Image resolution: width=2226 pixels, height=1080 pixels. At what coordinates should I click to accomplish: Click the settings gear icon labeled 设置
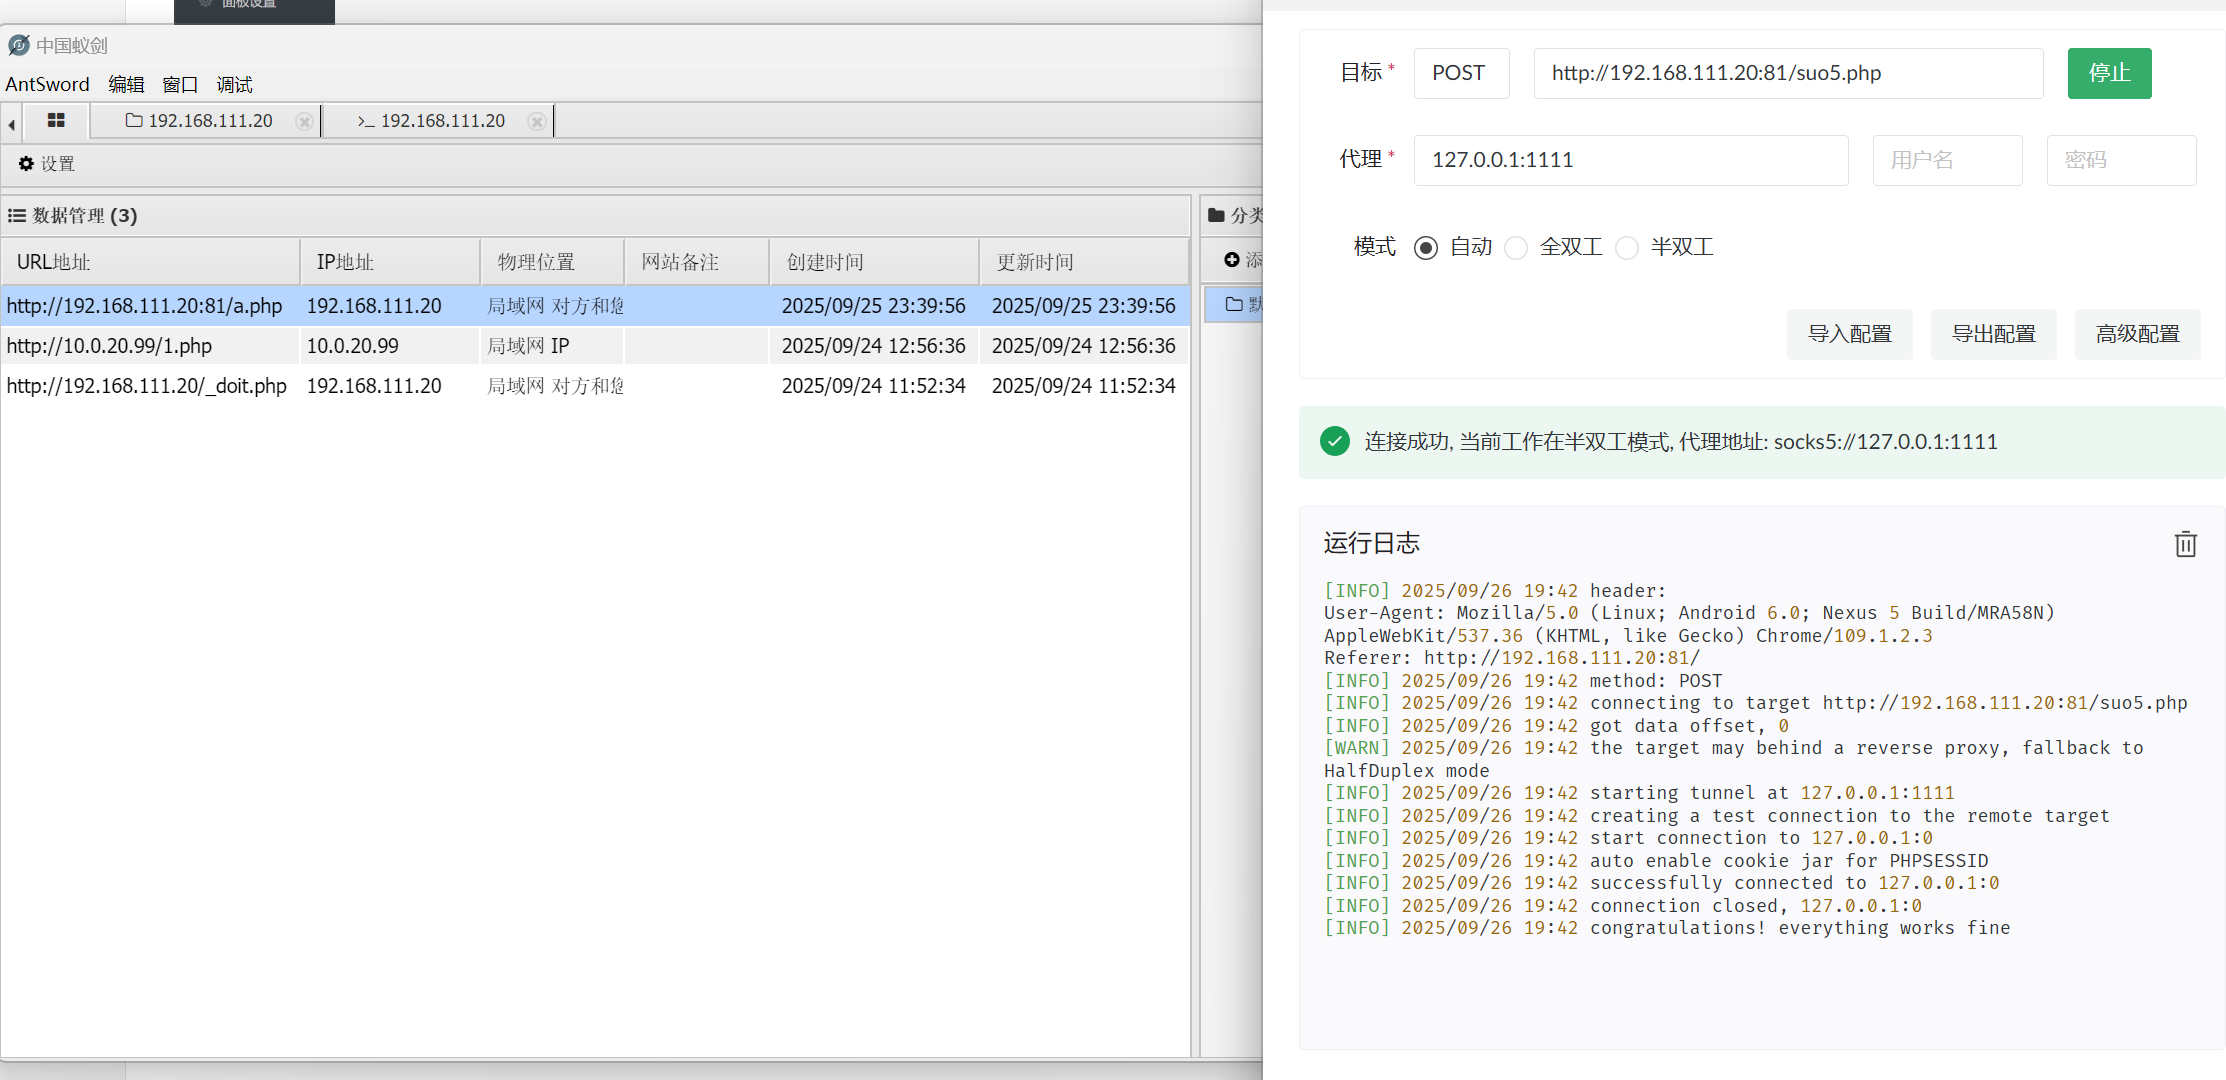[27, 164]
